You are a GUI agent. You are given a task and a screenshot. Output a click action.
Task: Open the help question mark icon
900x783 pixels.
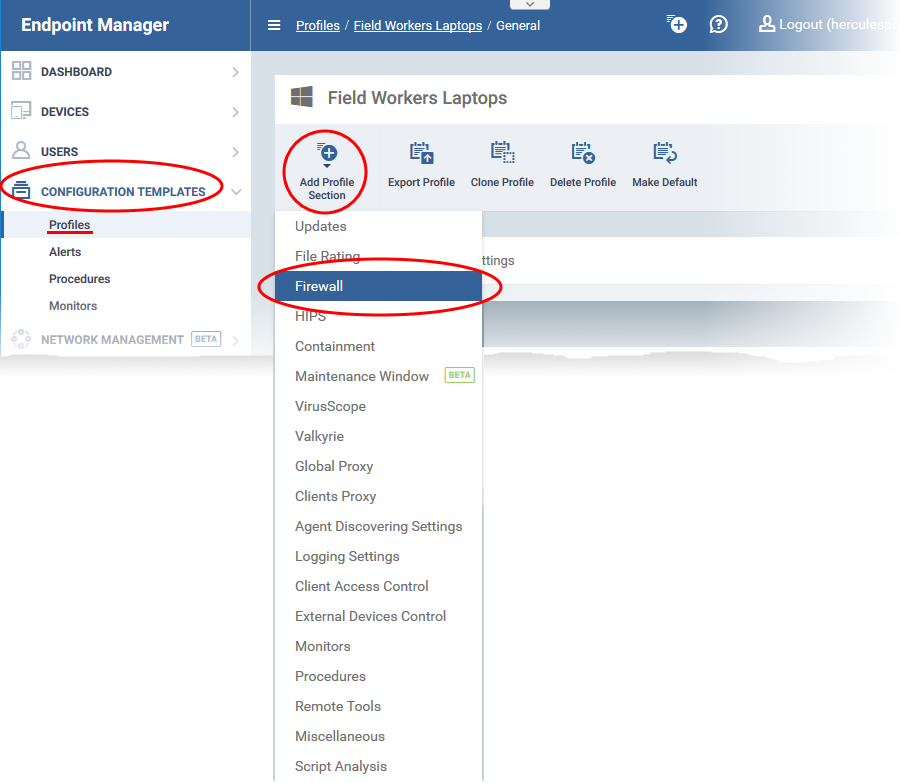(718, 24)
